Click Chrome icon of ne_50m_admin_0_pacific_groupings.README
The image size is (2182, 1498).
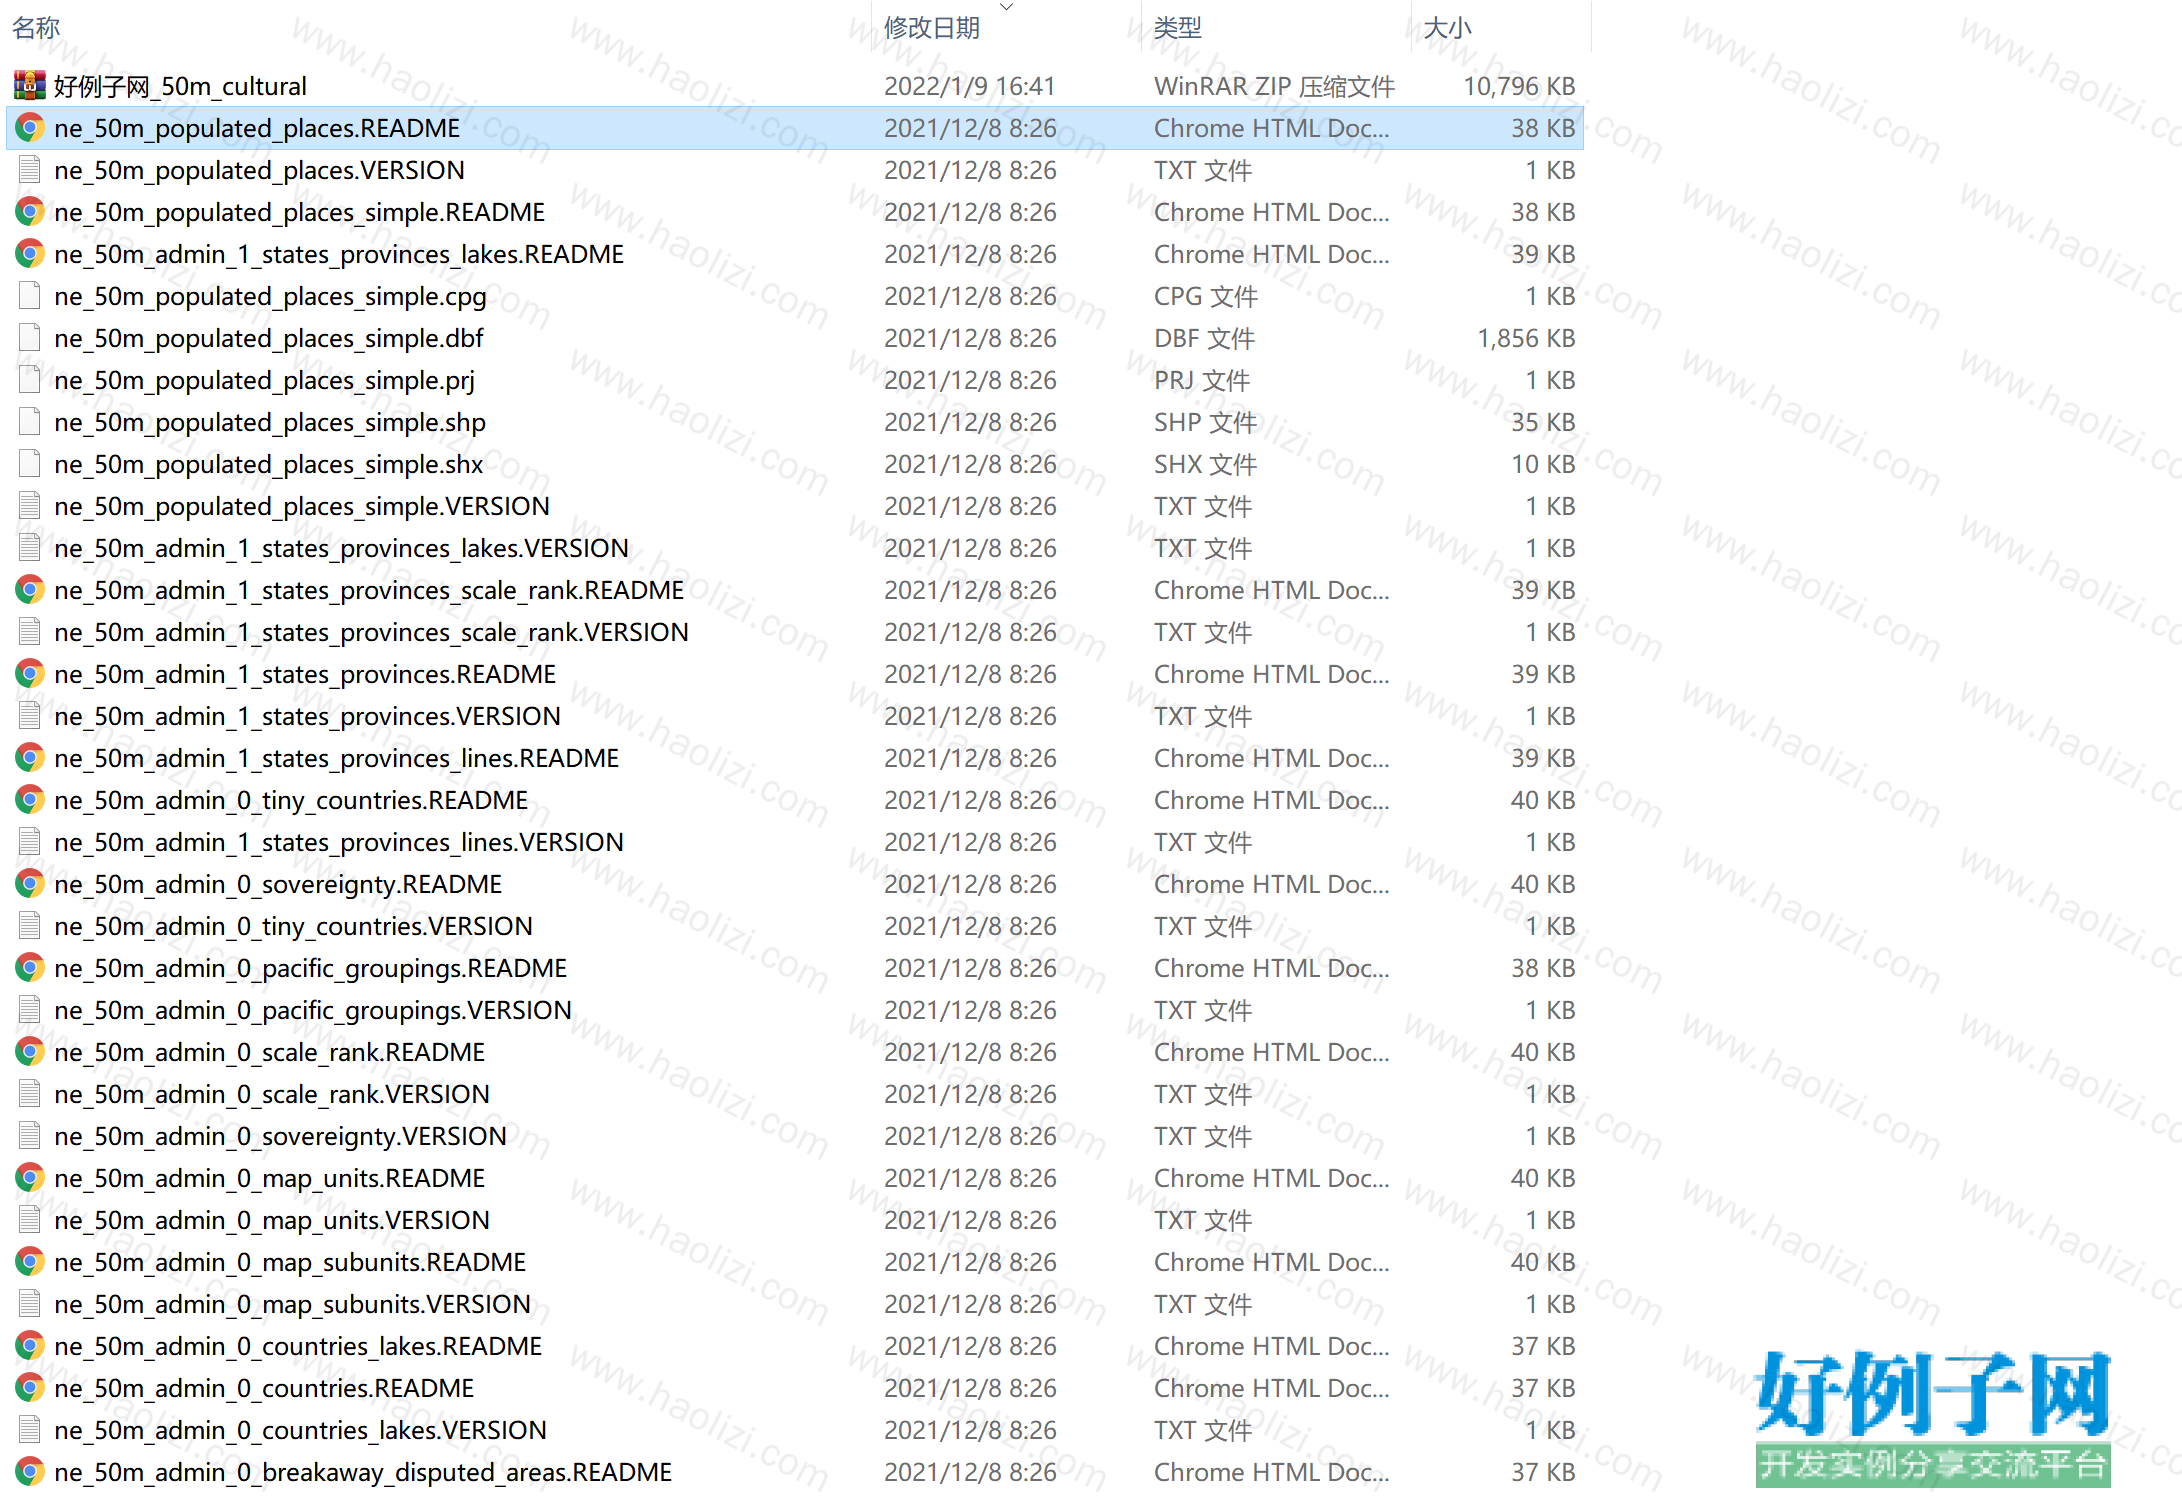(30, 968)
